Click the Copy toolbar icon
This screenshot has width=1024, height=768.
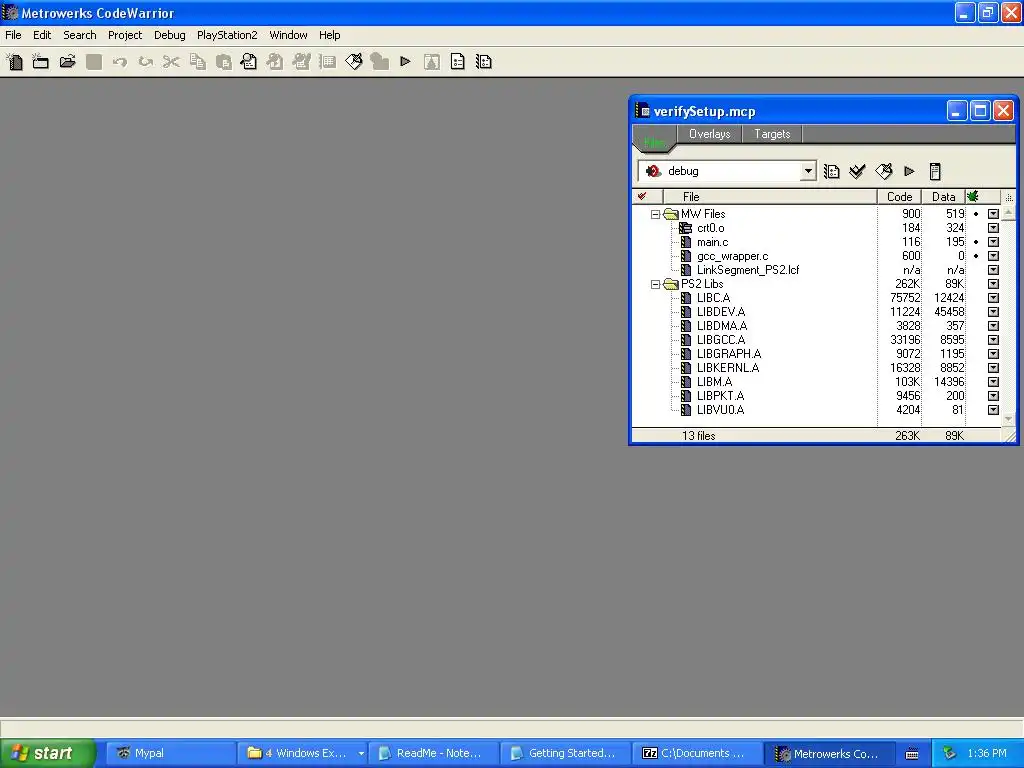click(197, 62)
